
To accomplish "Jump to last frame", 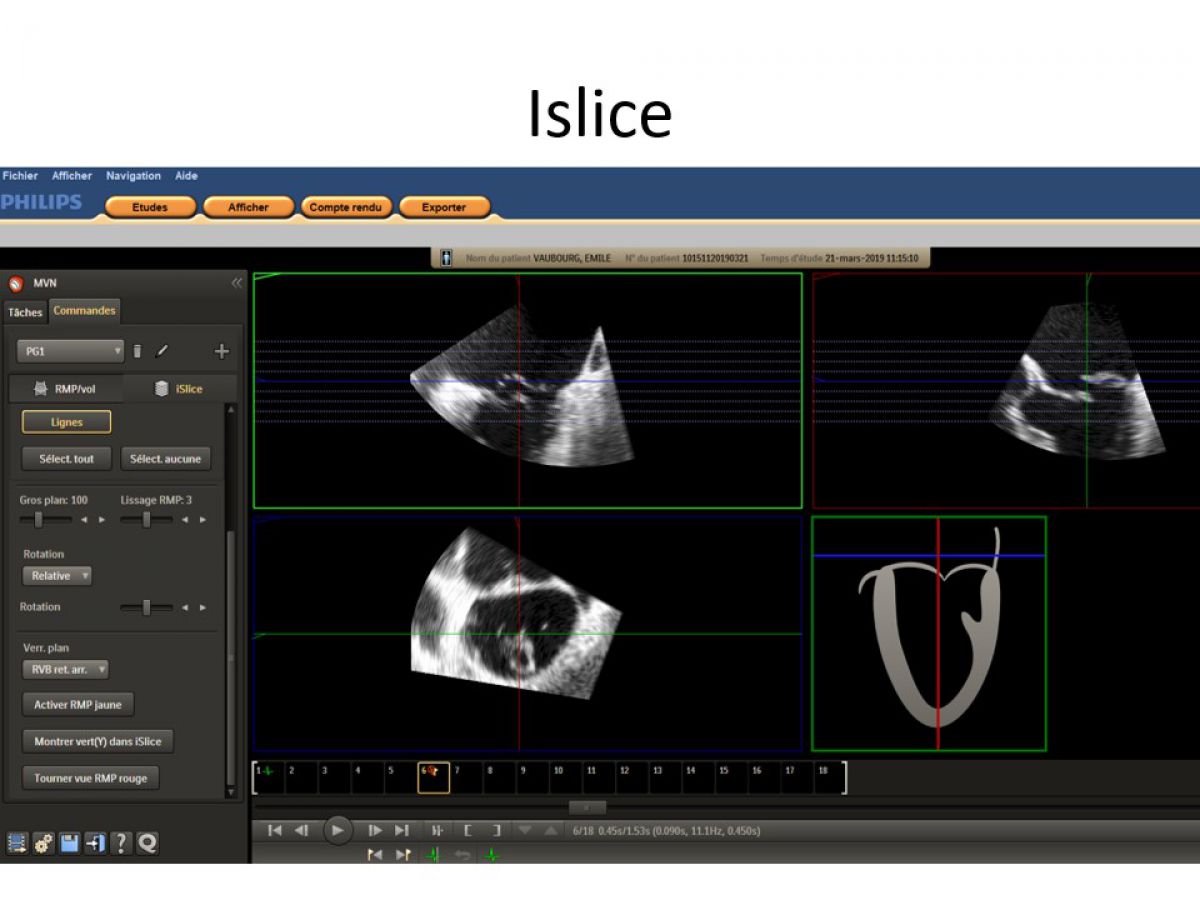I will [x=402, y=830].
